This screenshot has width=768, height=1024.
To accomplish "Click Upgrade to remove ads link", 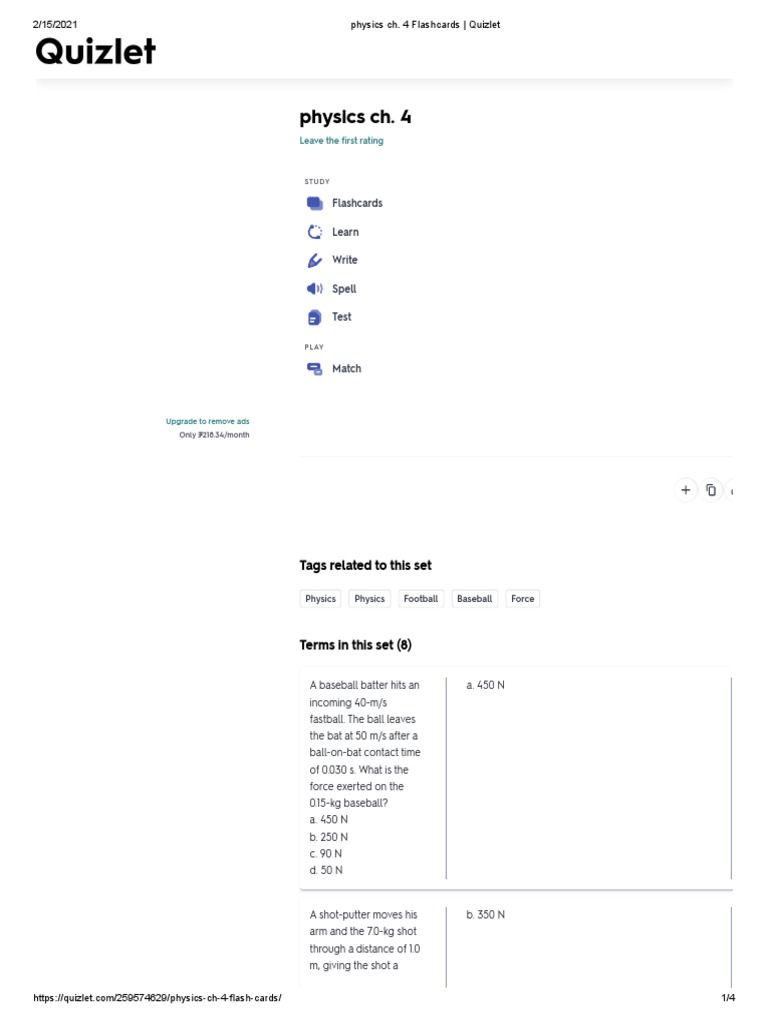I will (x=207, y=422).
